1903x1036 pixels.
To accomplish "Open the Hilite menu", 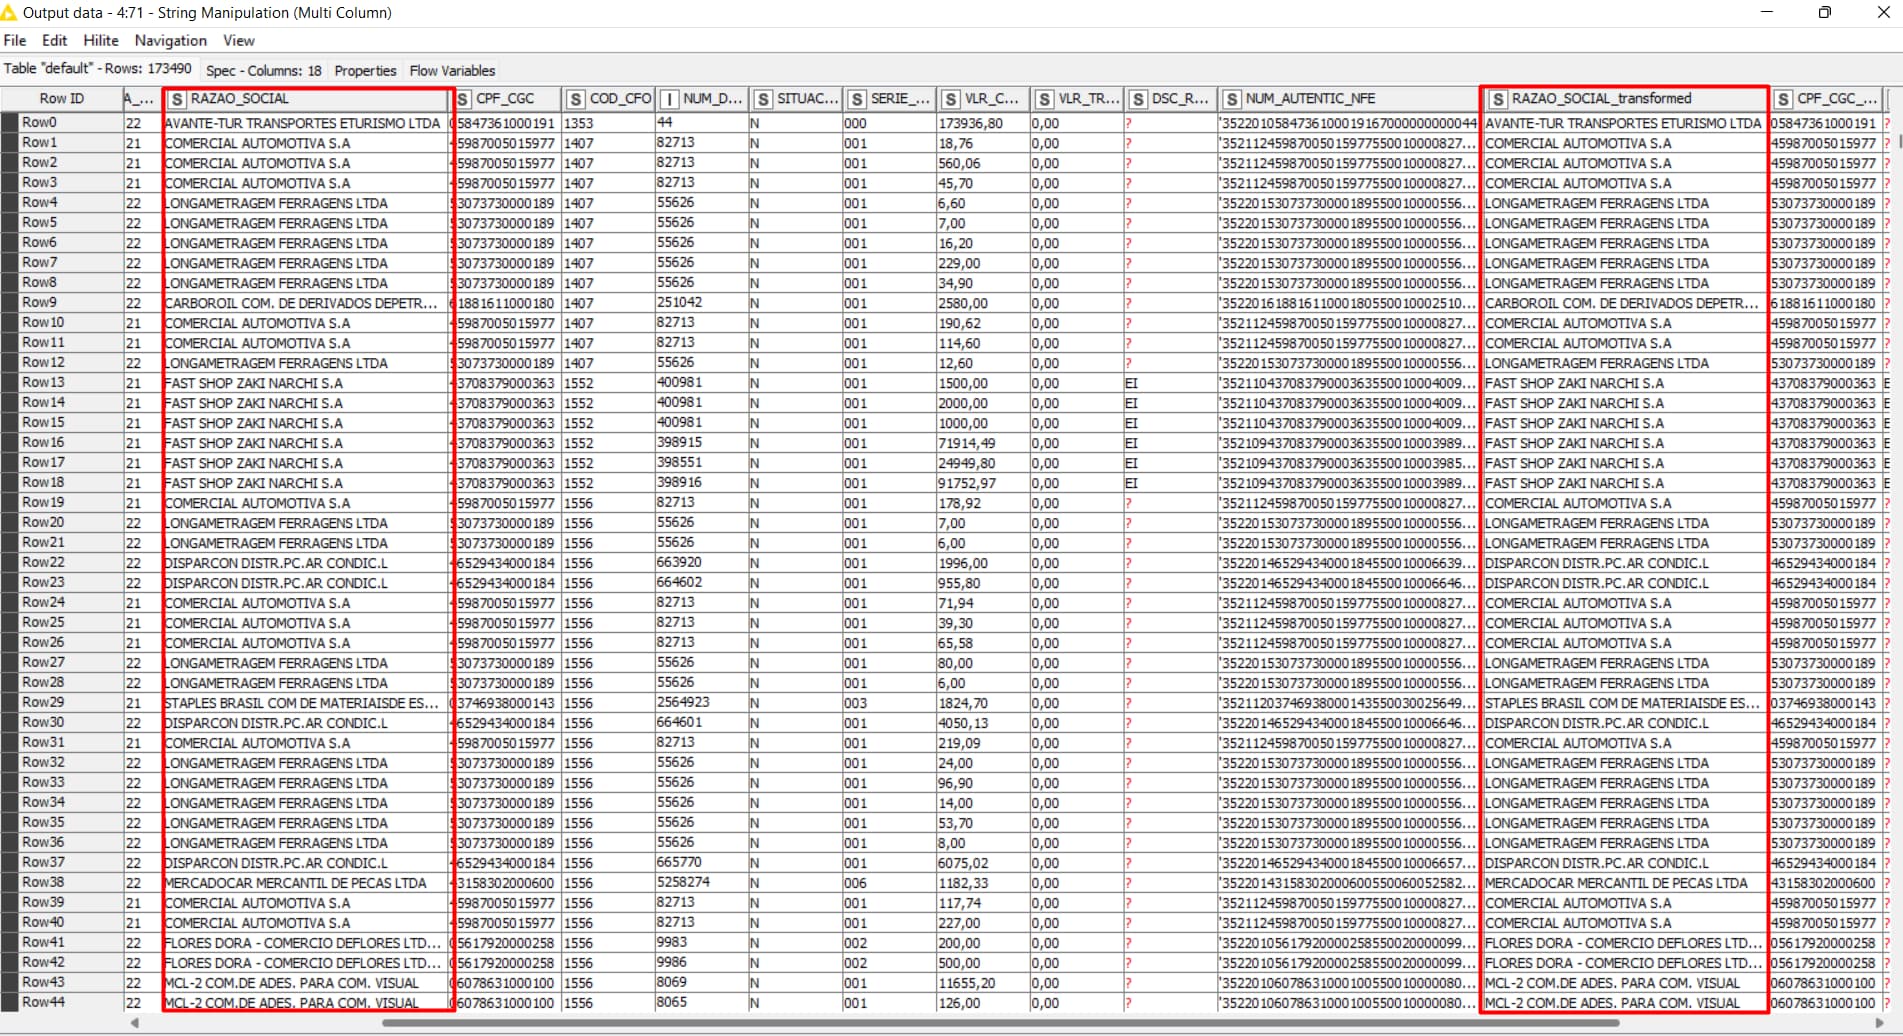I will pyautogui.click(x=100, y=41).
